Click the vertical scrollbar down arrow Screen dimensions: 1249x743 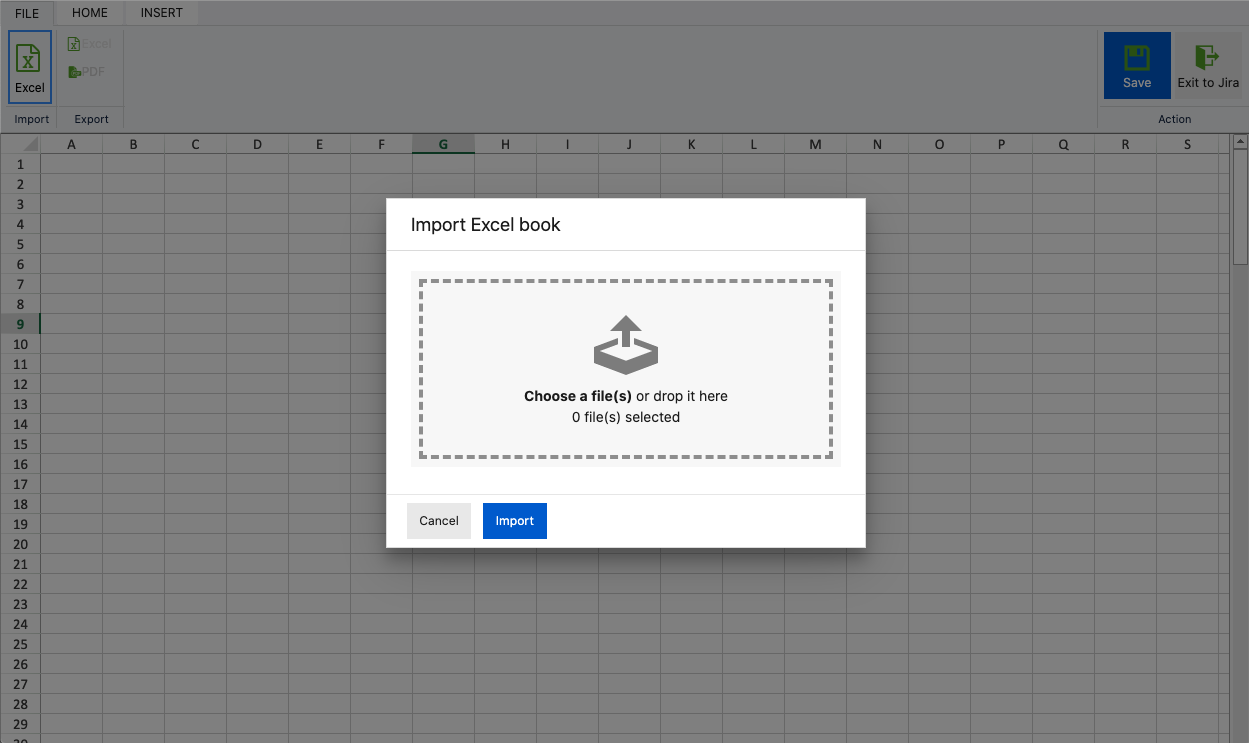pyautogui.click(x=1240, y=737)
